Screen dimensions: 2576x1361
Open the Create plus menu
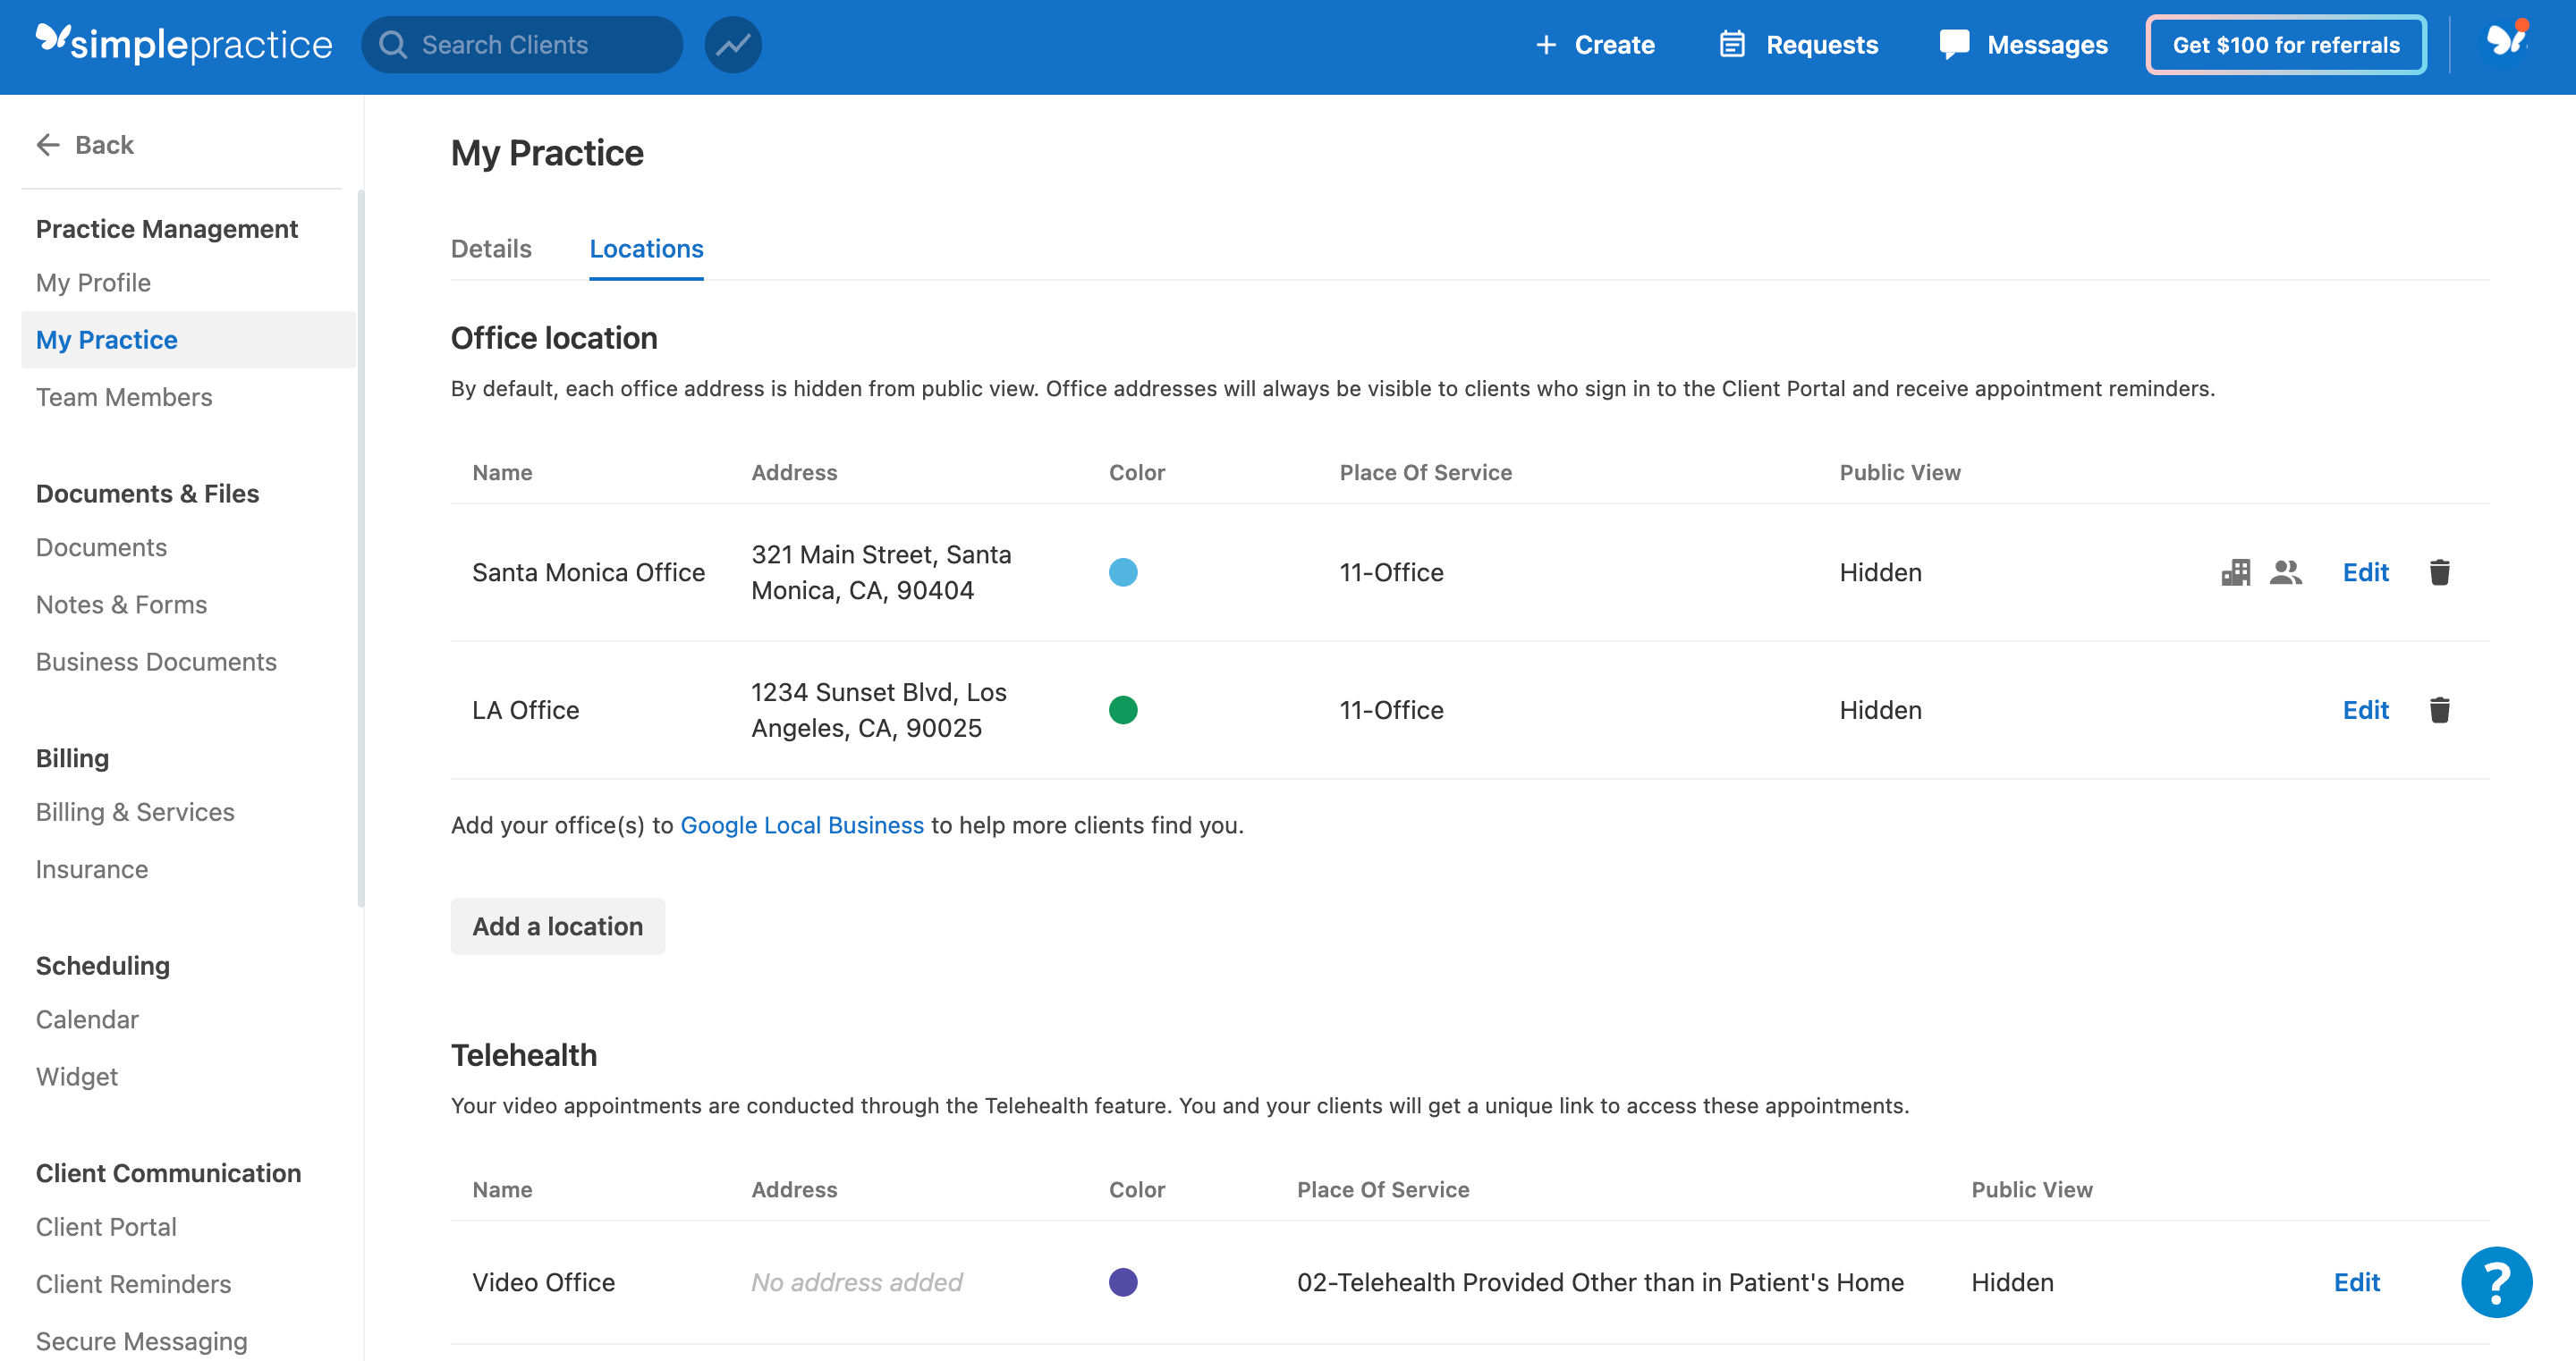point(1594,45)
